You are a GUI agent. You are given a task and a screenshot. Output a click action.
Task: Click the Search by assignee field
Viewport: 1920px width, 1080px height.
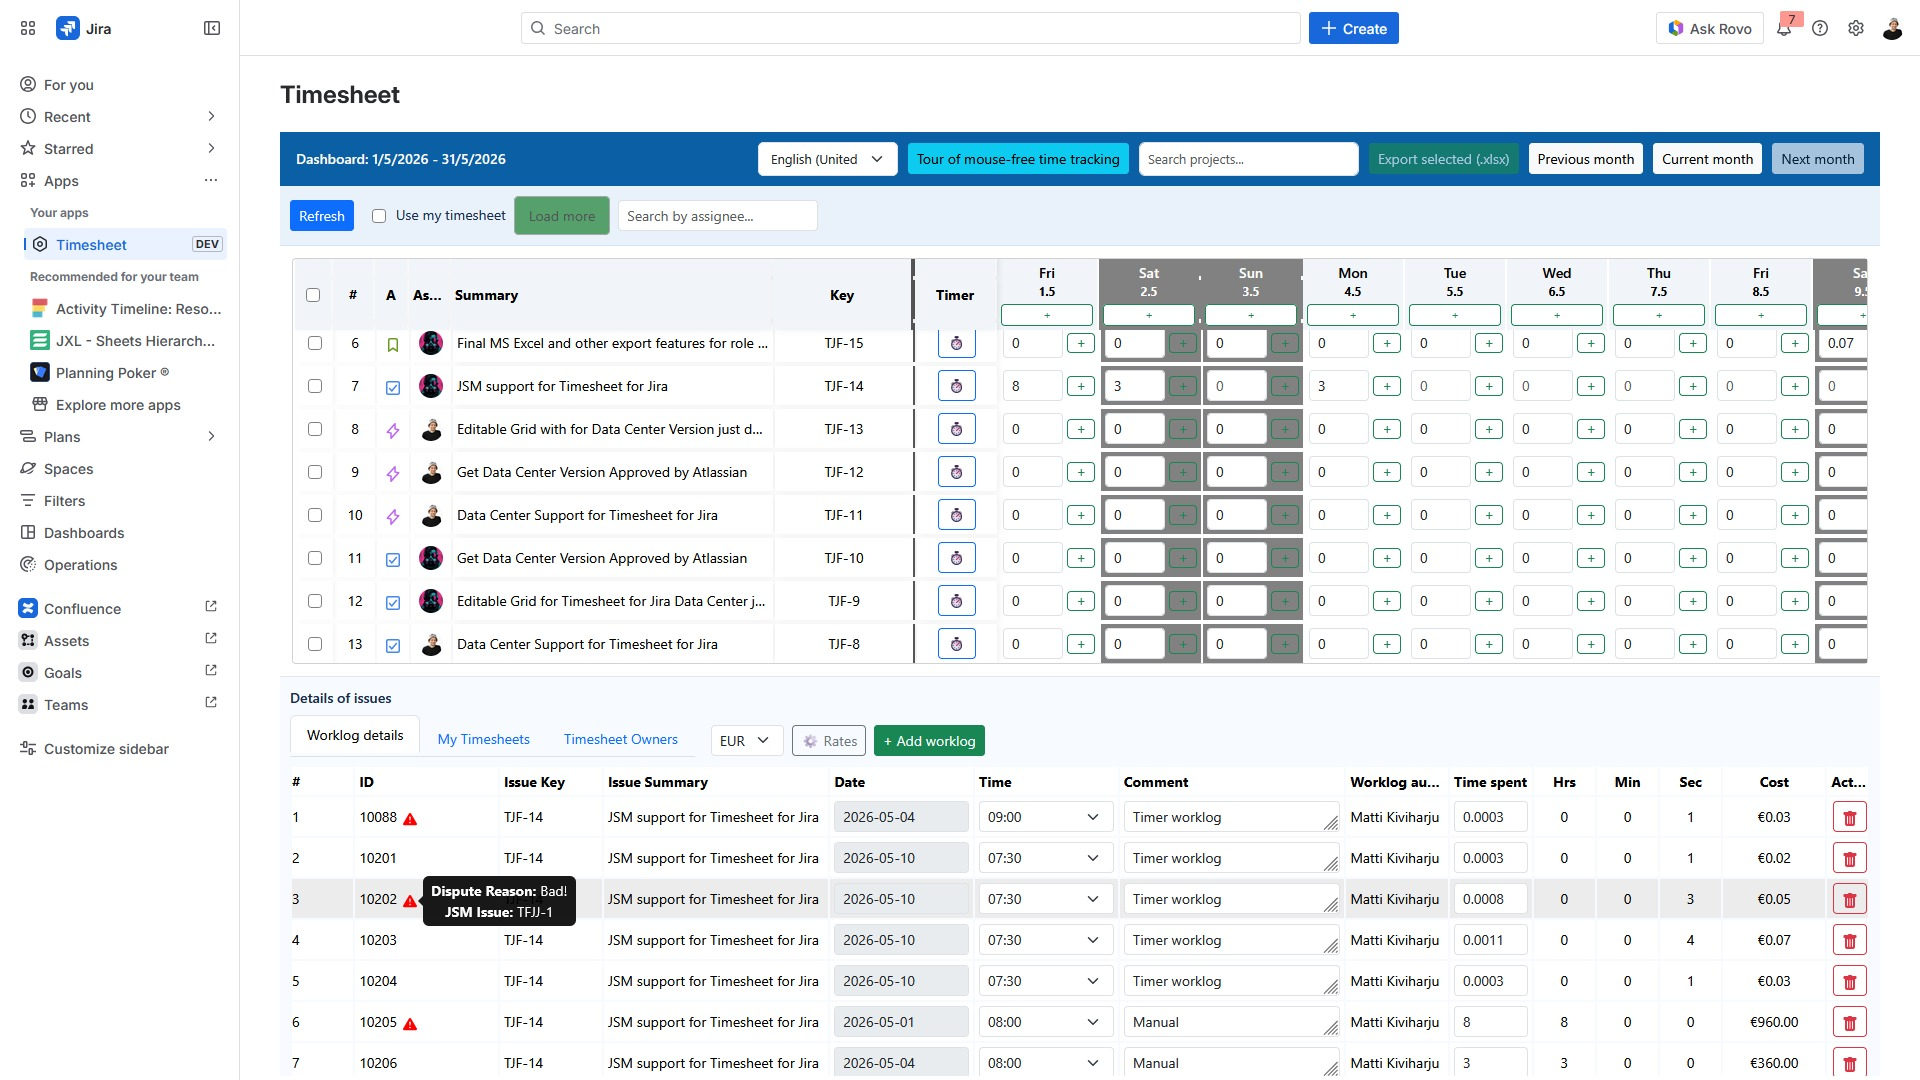pyautogui.click(x=717, y=216)
